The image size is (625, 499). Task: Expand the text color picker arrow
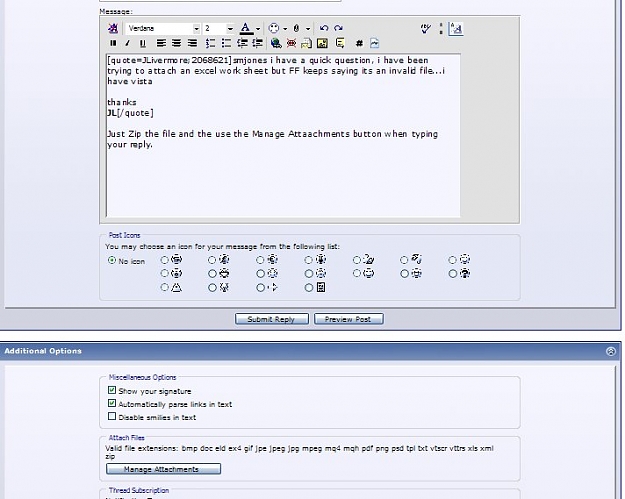(x=258, y=29)
